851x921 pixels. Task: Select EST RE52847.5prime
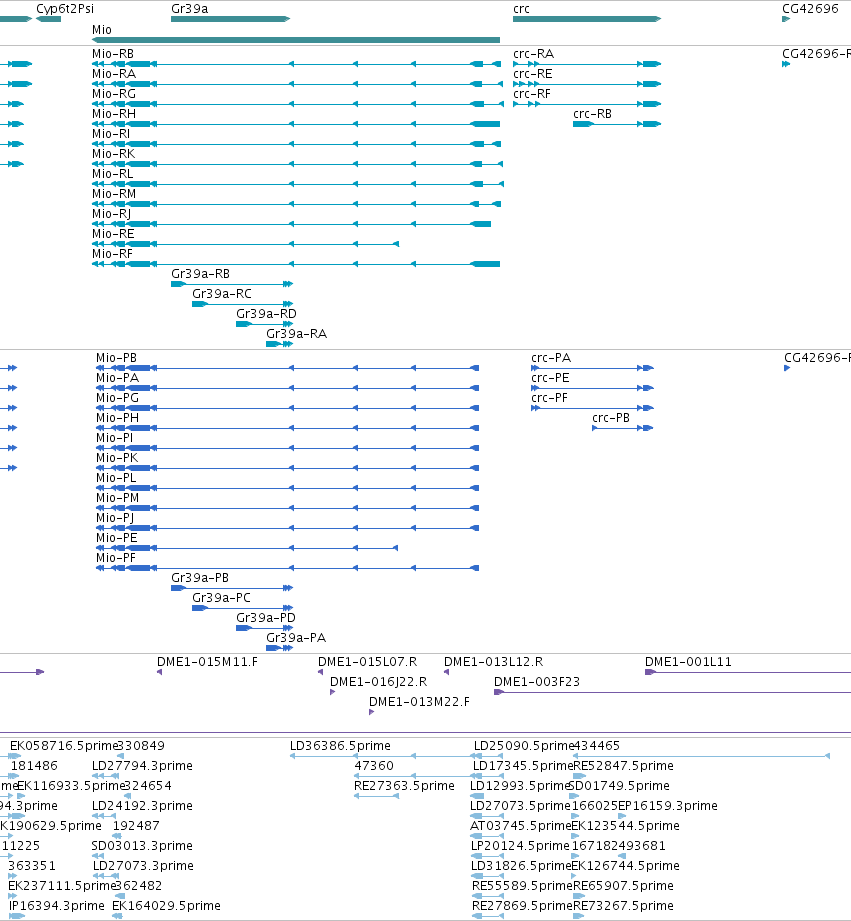pos(623,765)
